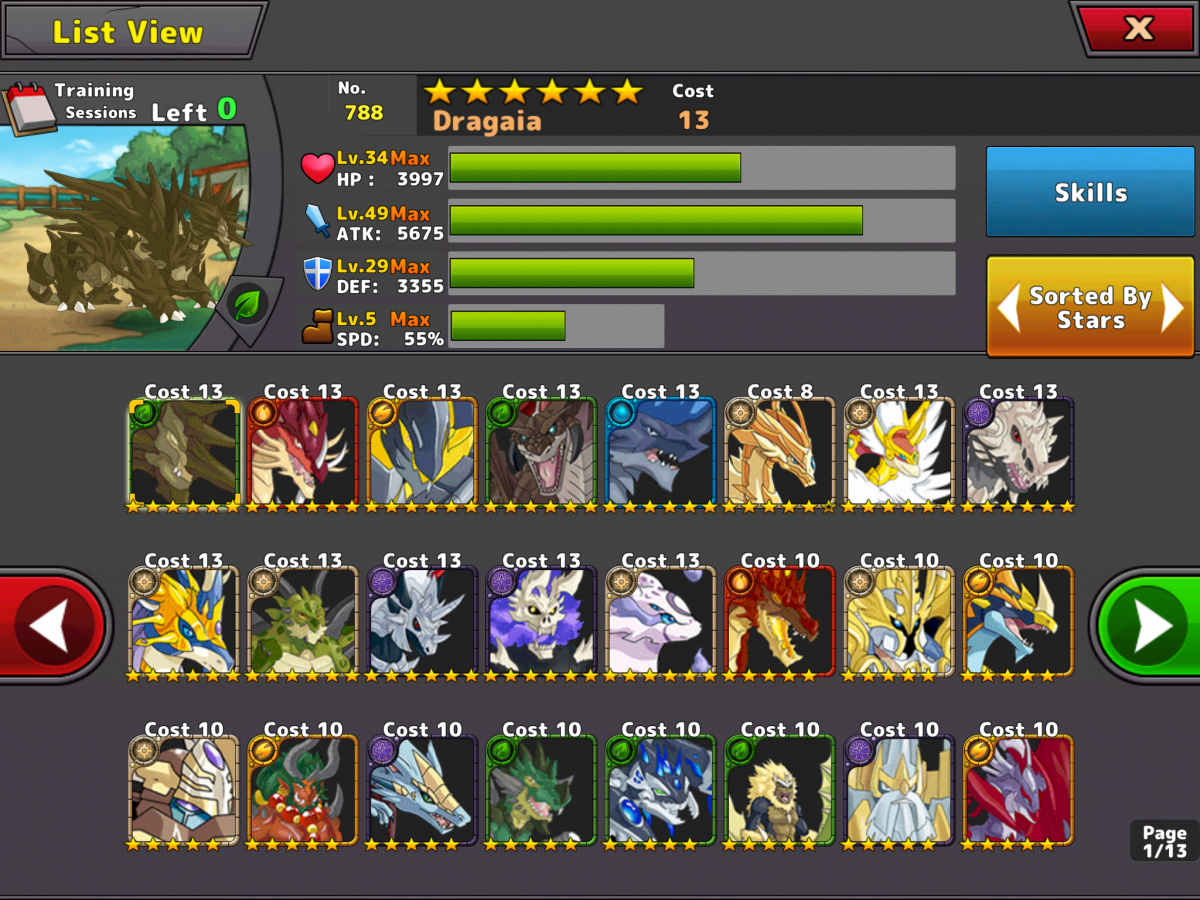Click the red heart HP icon
This screenshot has width=1200, height=900.
coord(317,168)
